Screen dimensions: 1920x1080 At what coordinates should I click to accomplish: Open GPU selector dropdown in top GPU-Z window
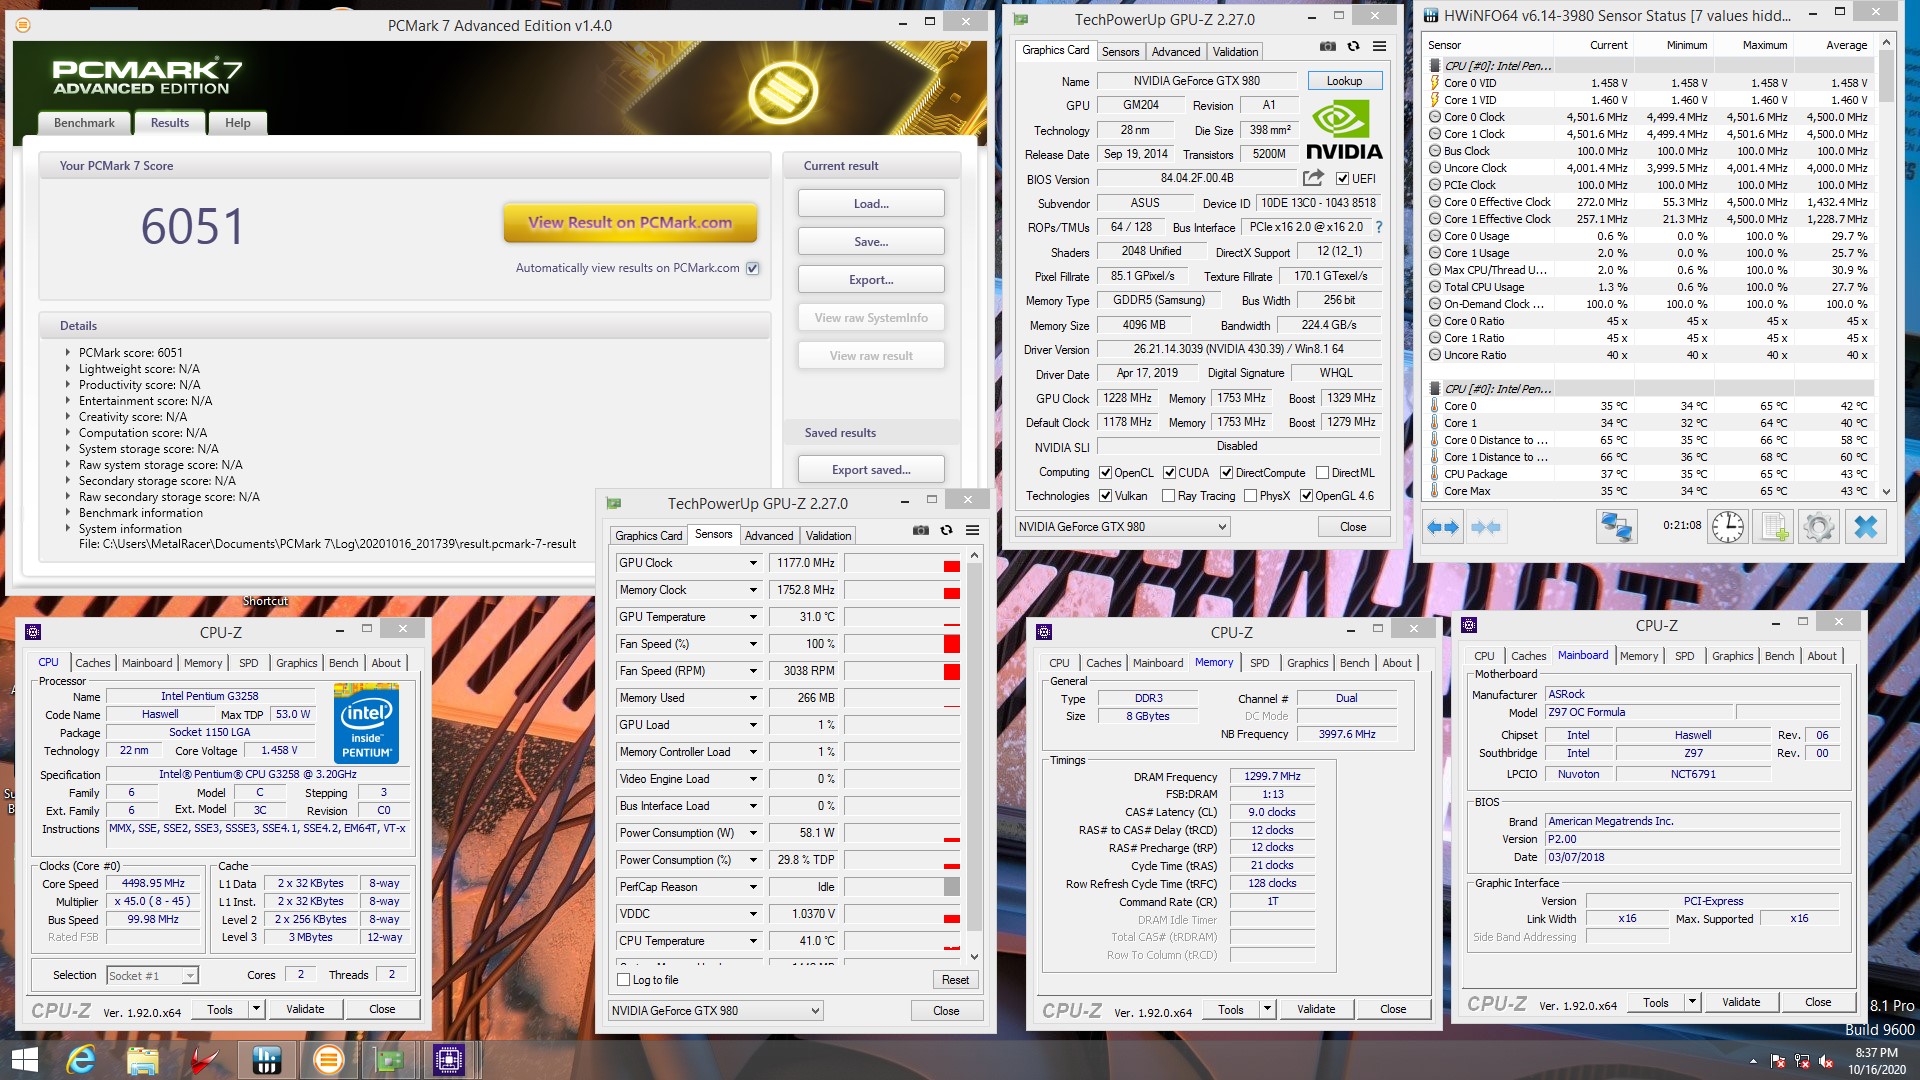[1122, 527]
